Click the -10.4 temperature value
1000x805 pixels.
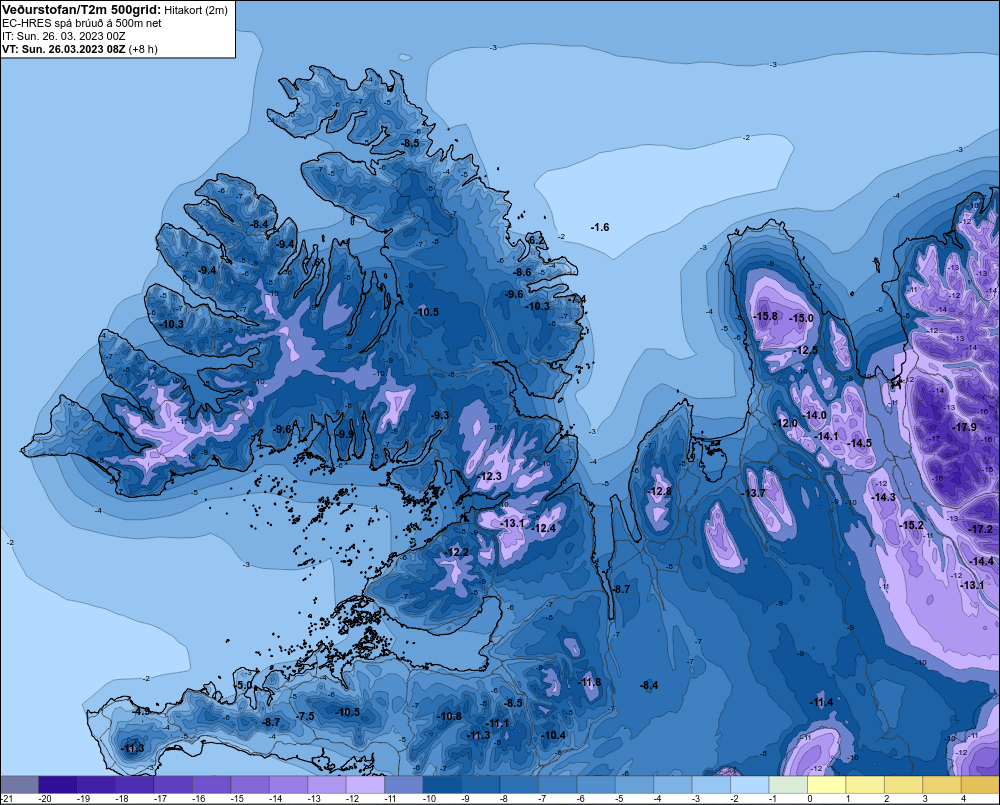click(553, 735)
